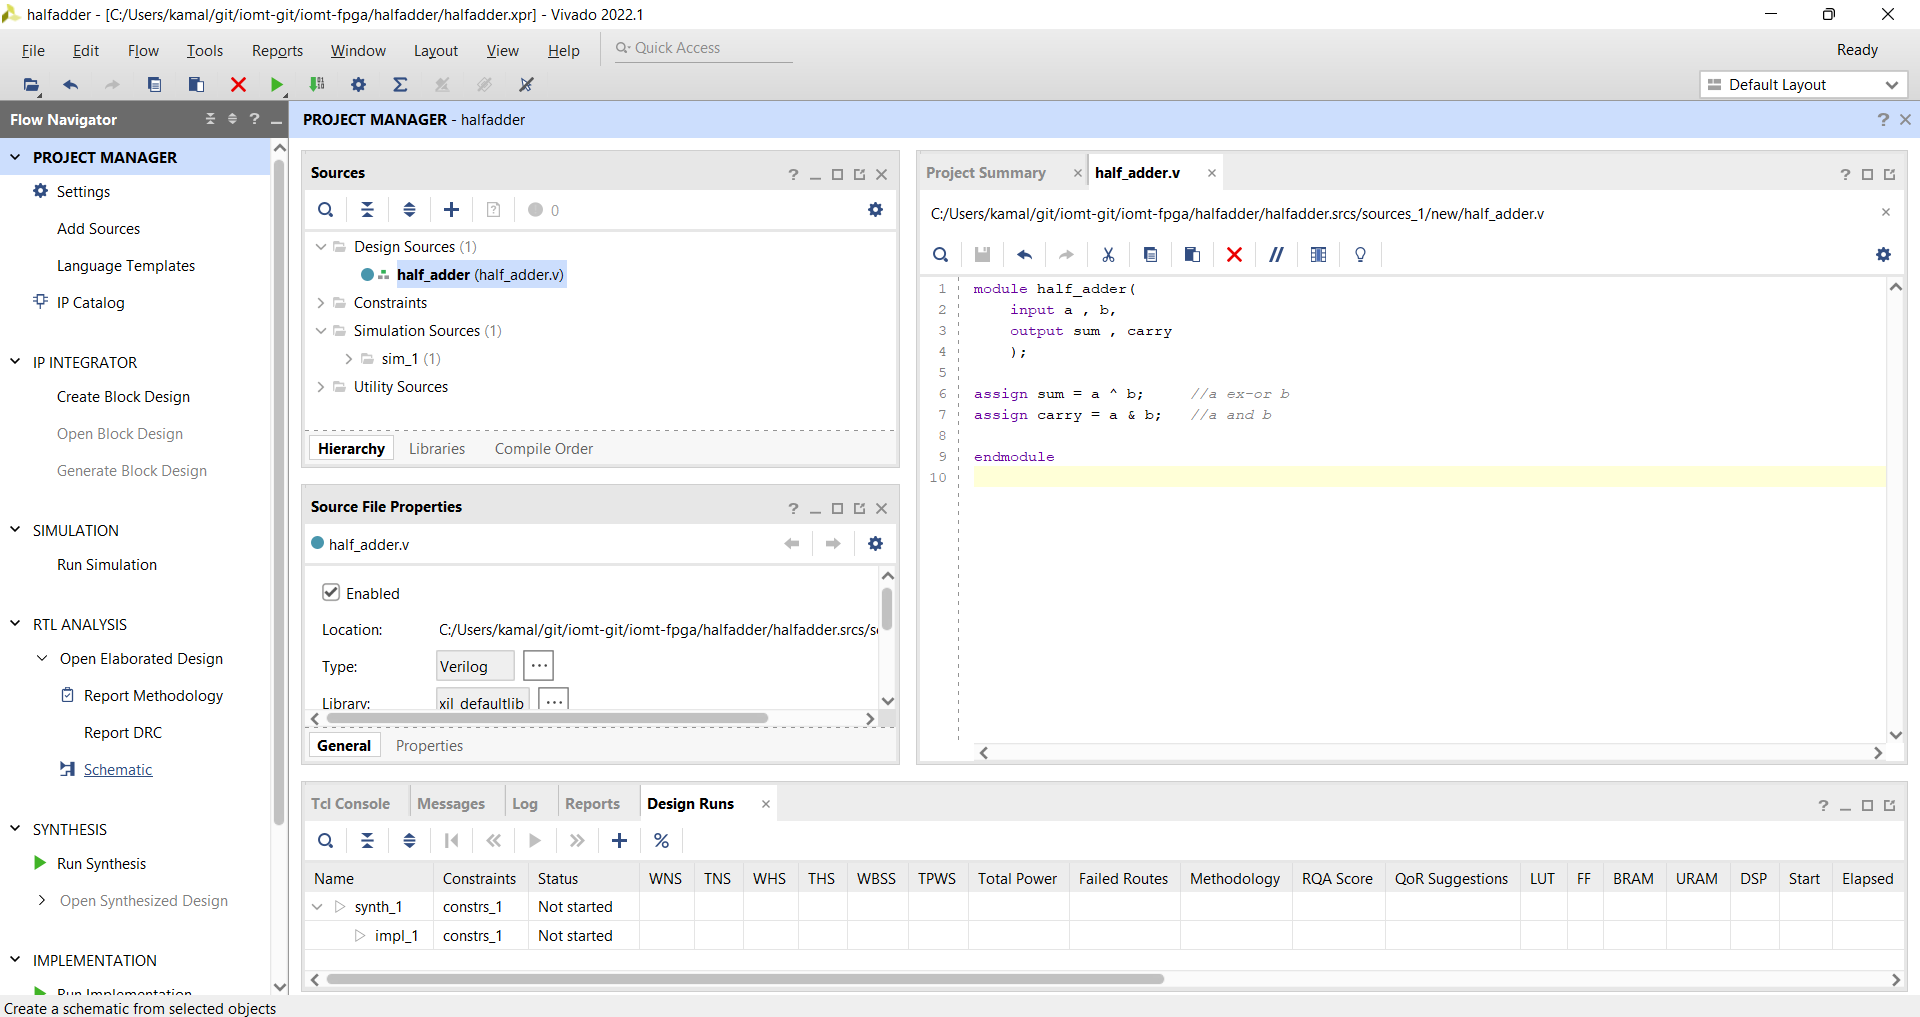Select half_adder (half_adder.v) source
1920x1017 pixels.
(480, 275)
